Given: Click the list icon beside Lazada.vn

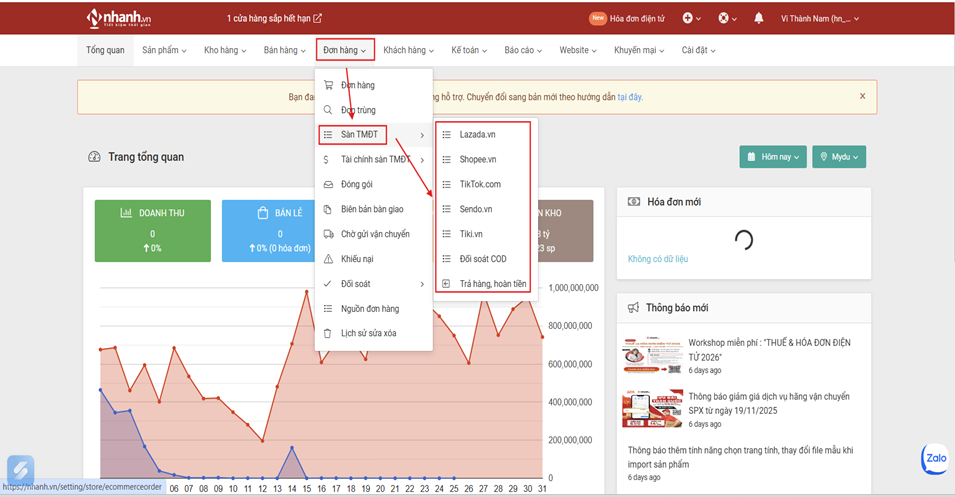Looking at the screenshot, I should (446, 135).
